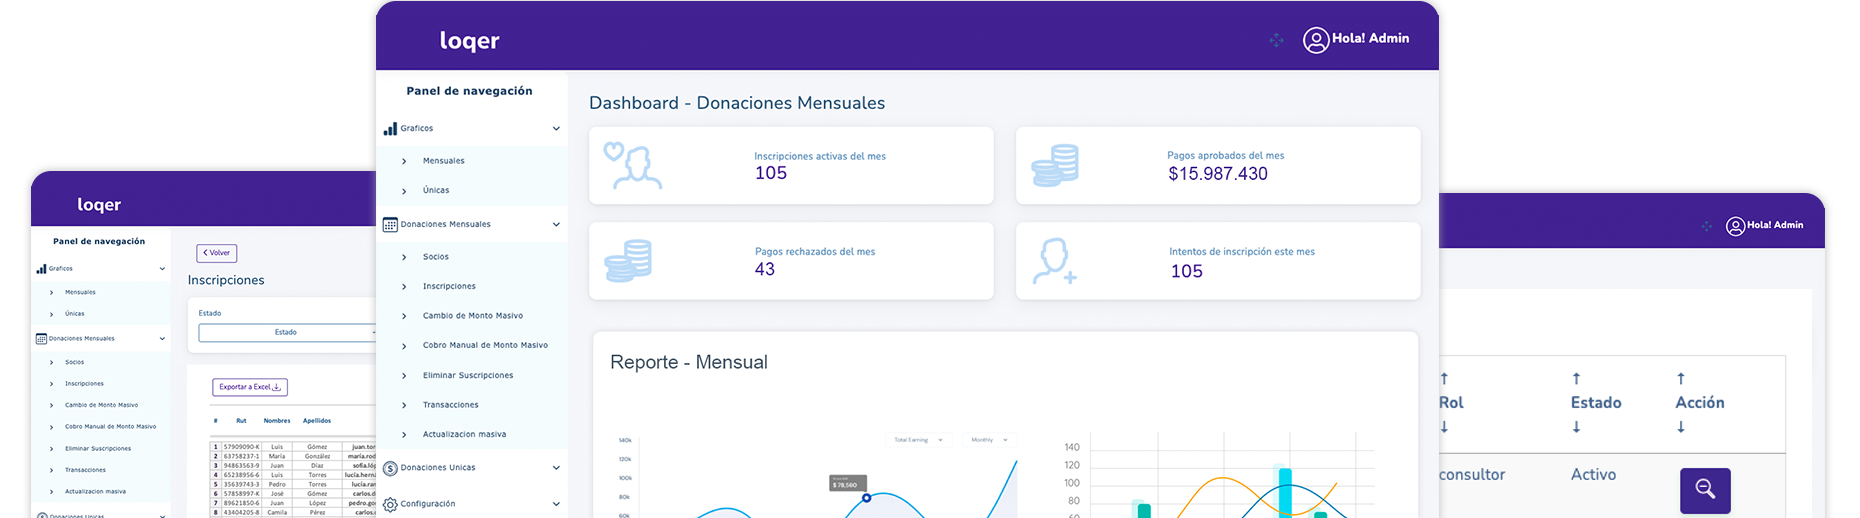This screenshot has height=518, width=1860.
Task: Click the user avatar icon in the front window header
Action: tap(1316, 40)
